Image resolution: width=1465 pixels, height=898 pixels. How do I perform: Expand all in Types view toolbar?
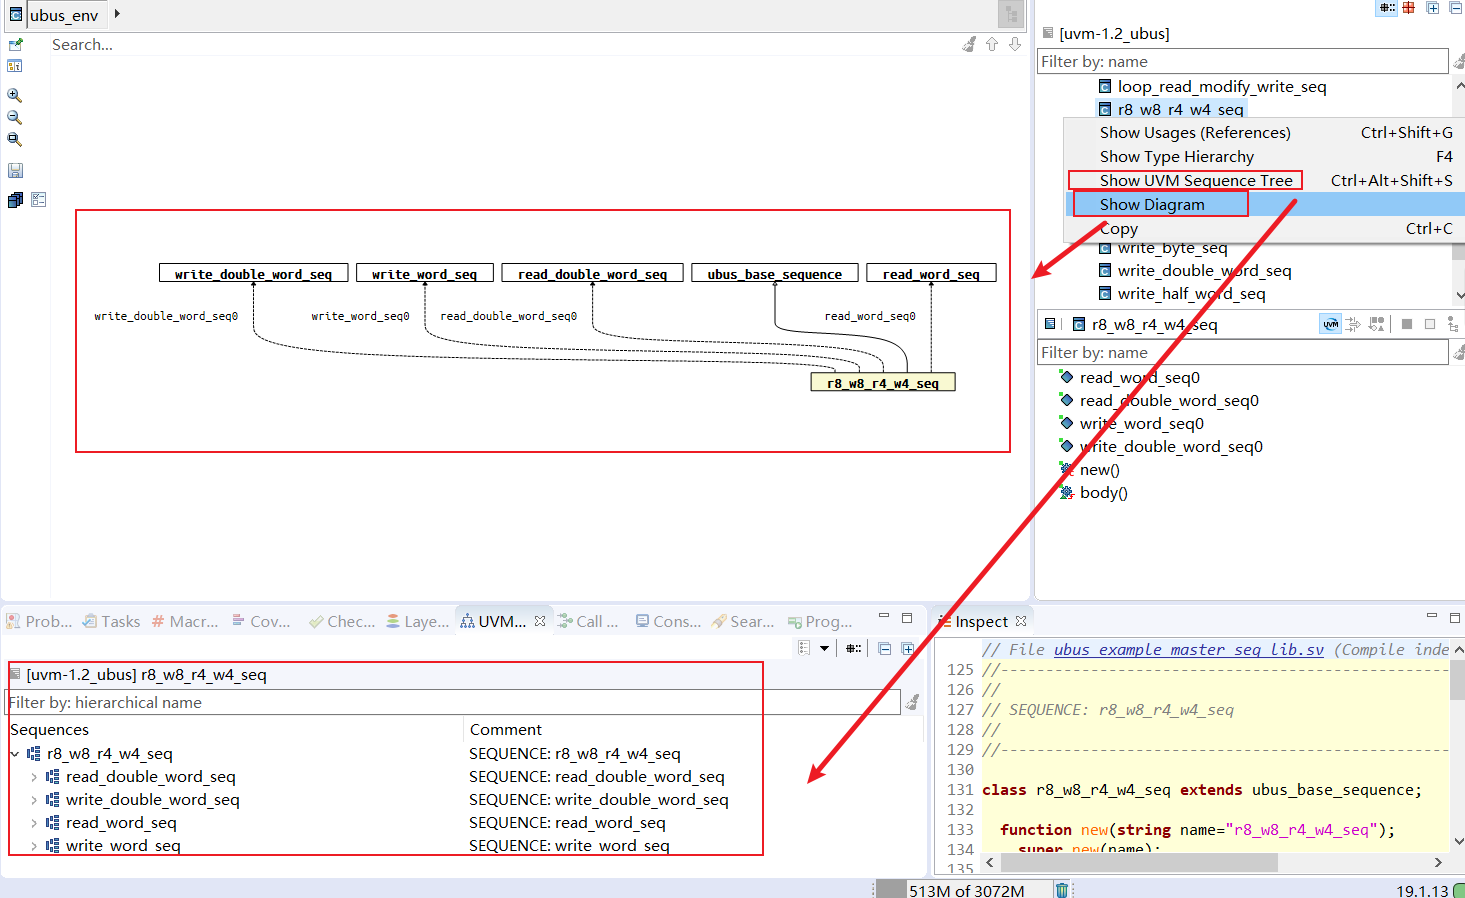[1432, 7]
